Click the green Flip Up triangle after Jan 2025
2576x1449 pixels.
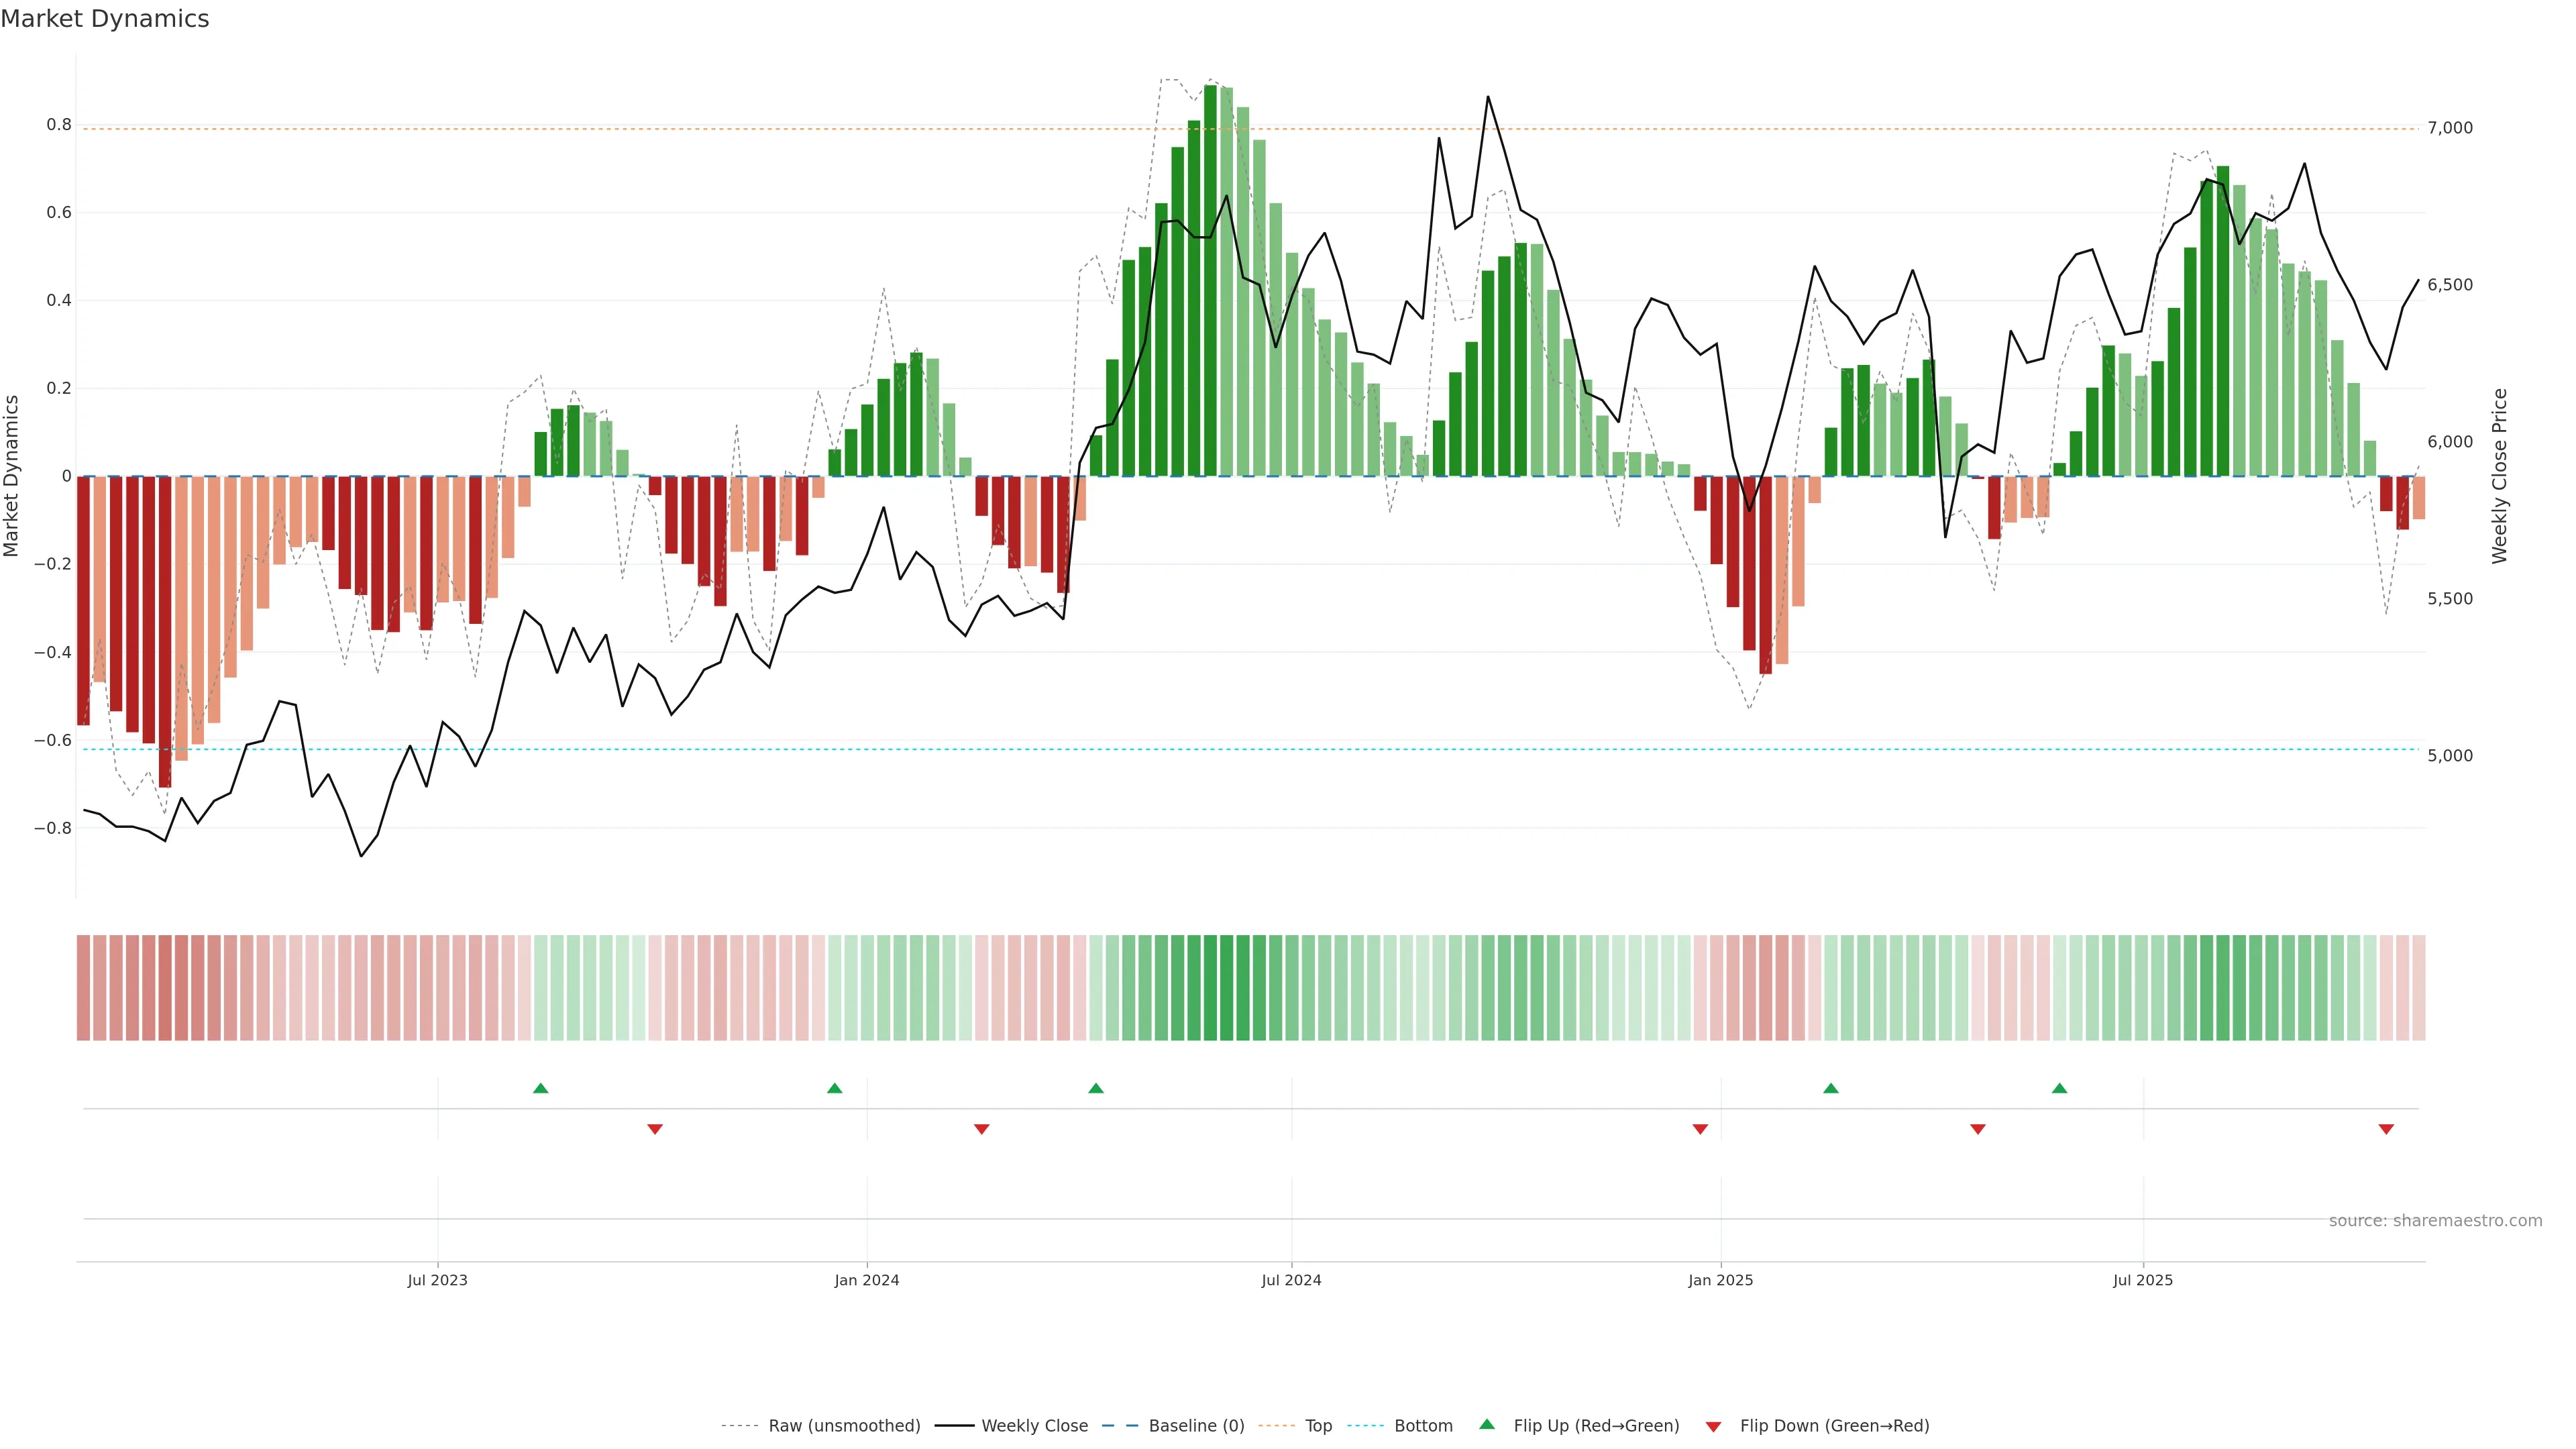pos(1831,1088)
